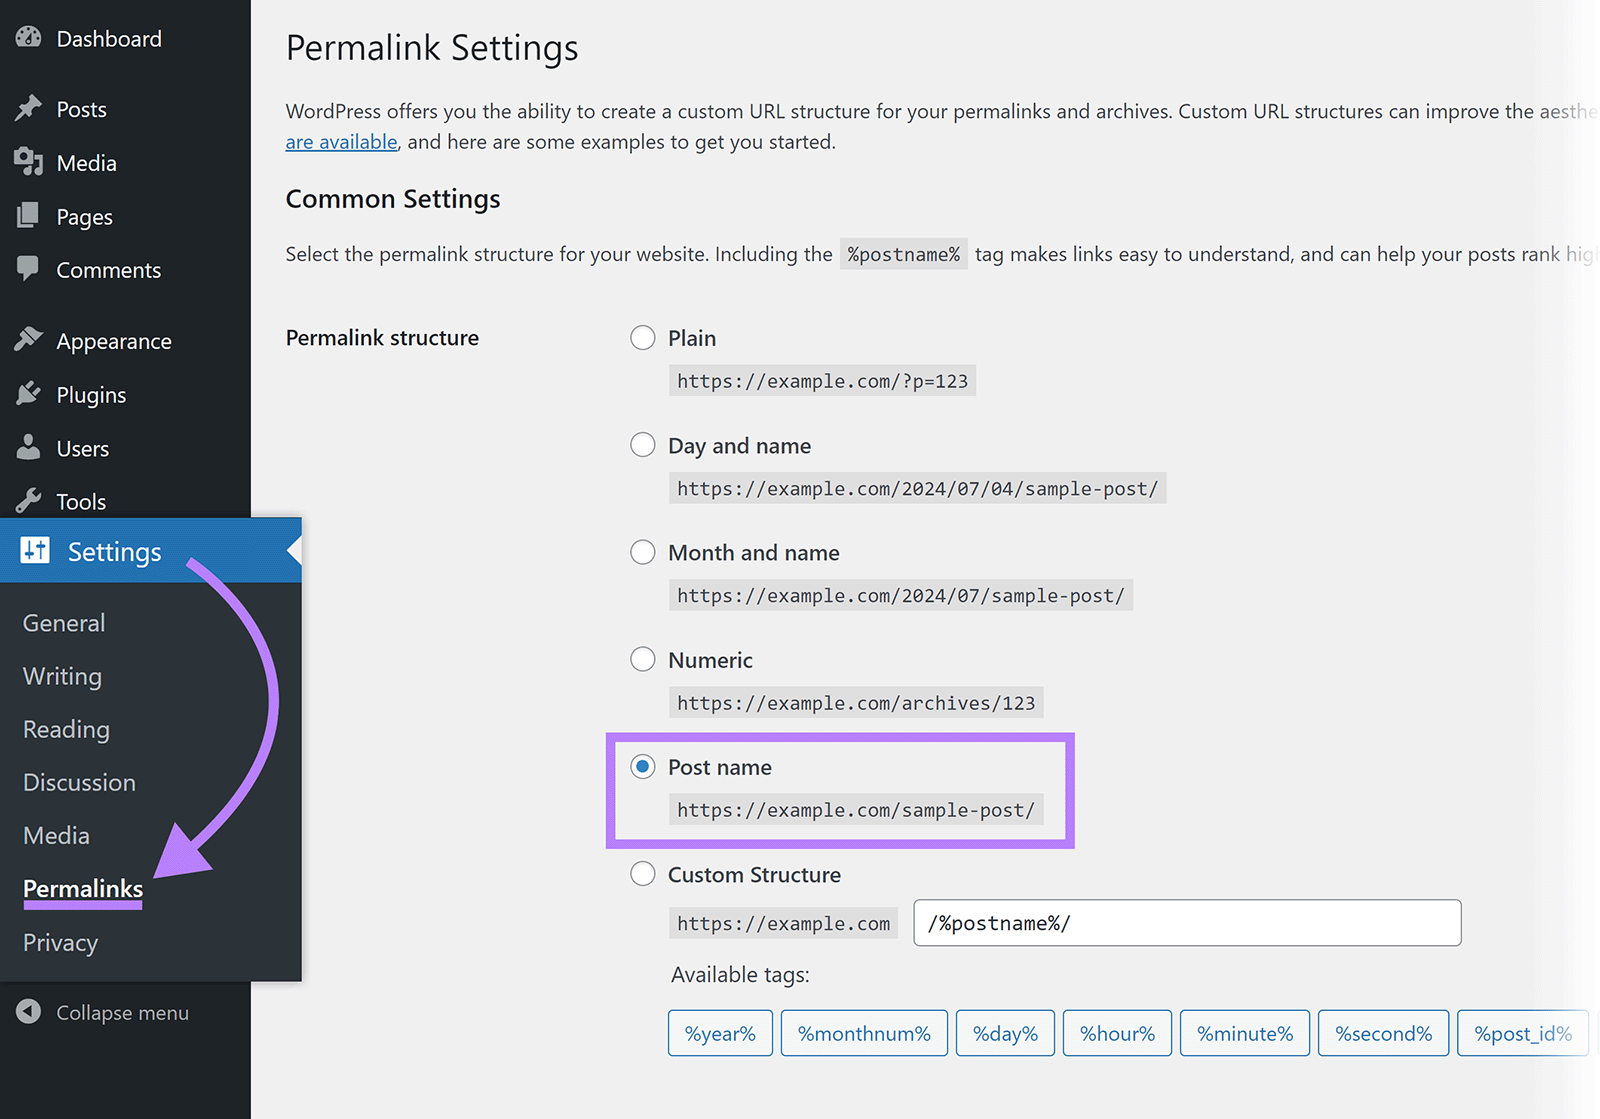
Task: Insert the %year% available tag
Action: (719, 1032)
